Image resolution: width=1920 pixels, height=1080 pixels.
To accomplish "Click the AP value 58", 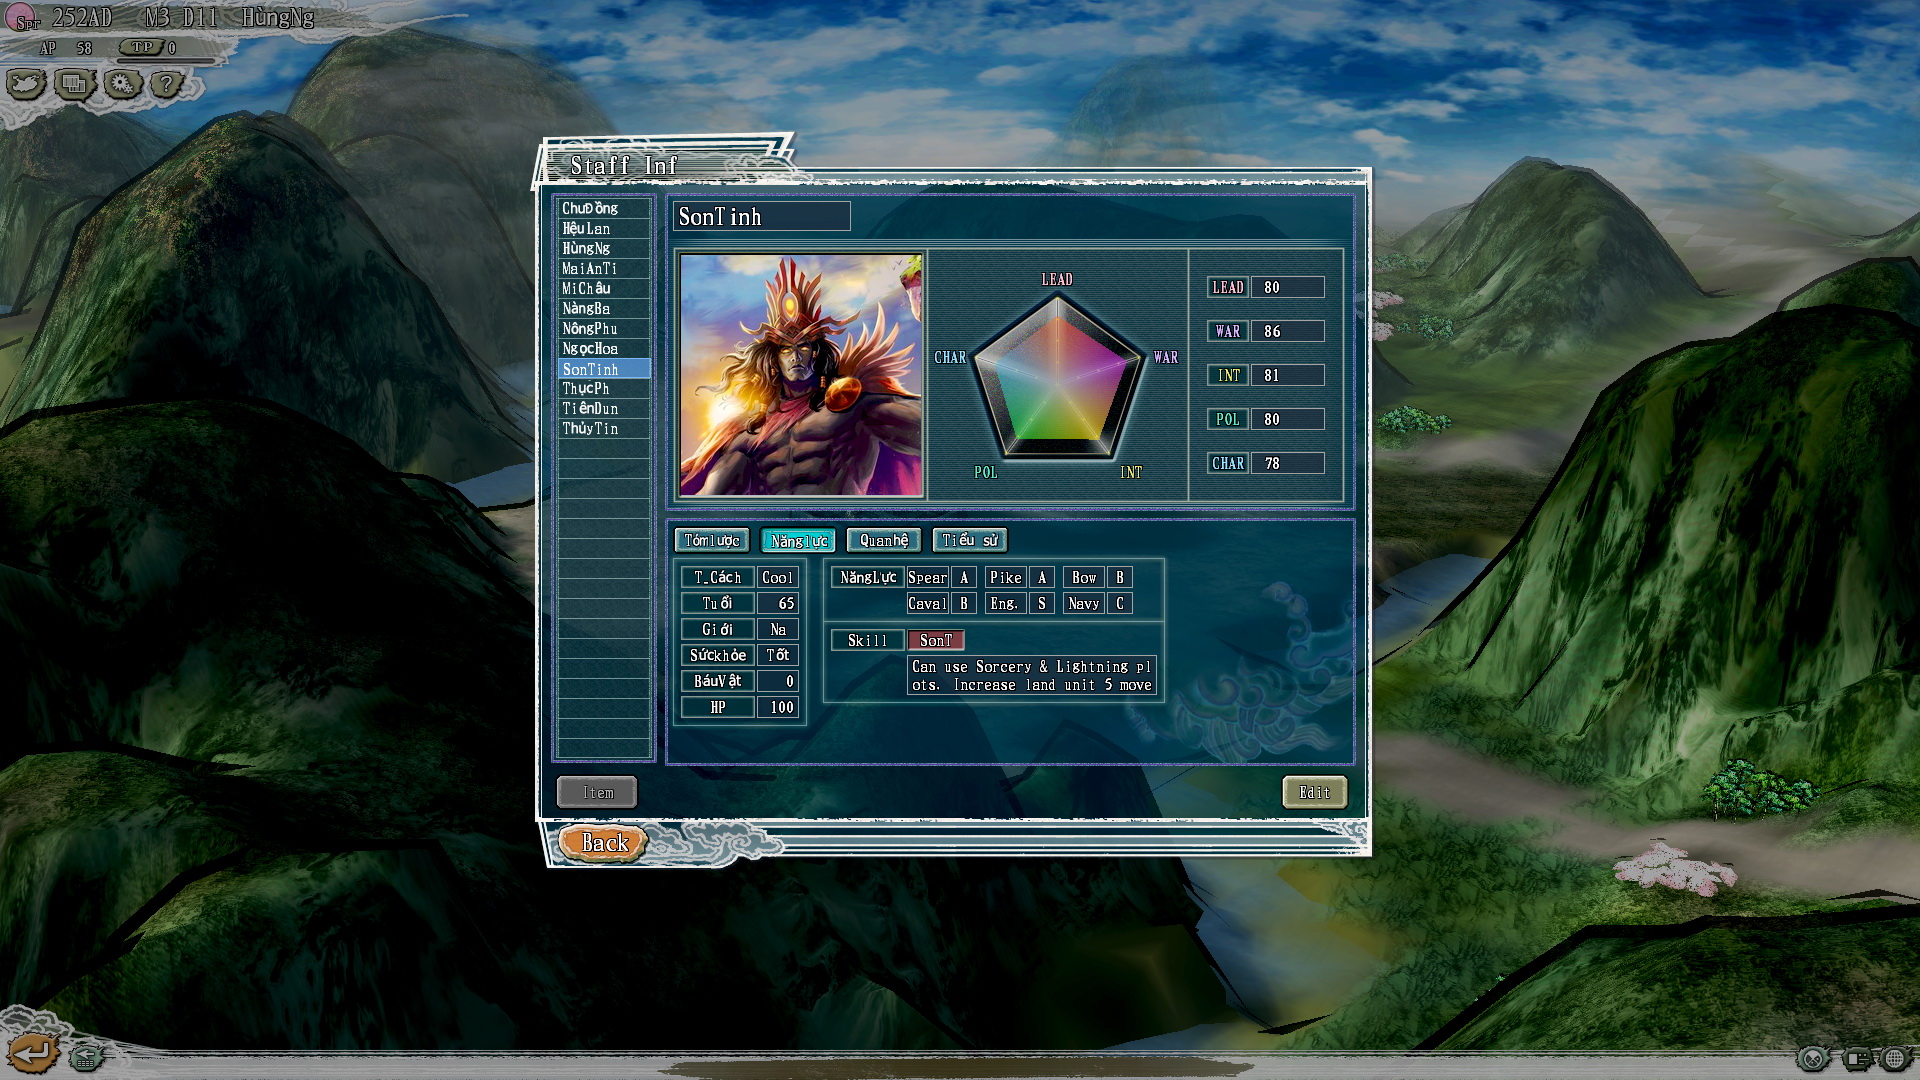I will point(83,48).
